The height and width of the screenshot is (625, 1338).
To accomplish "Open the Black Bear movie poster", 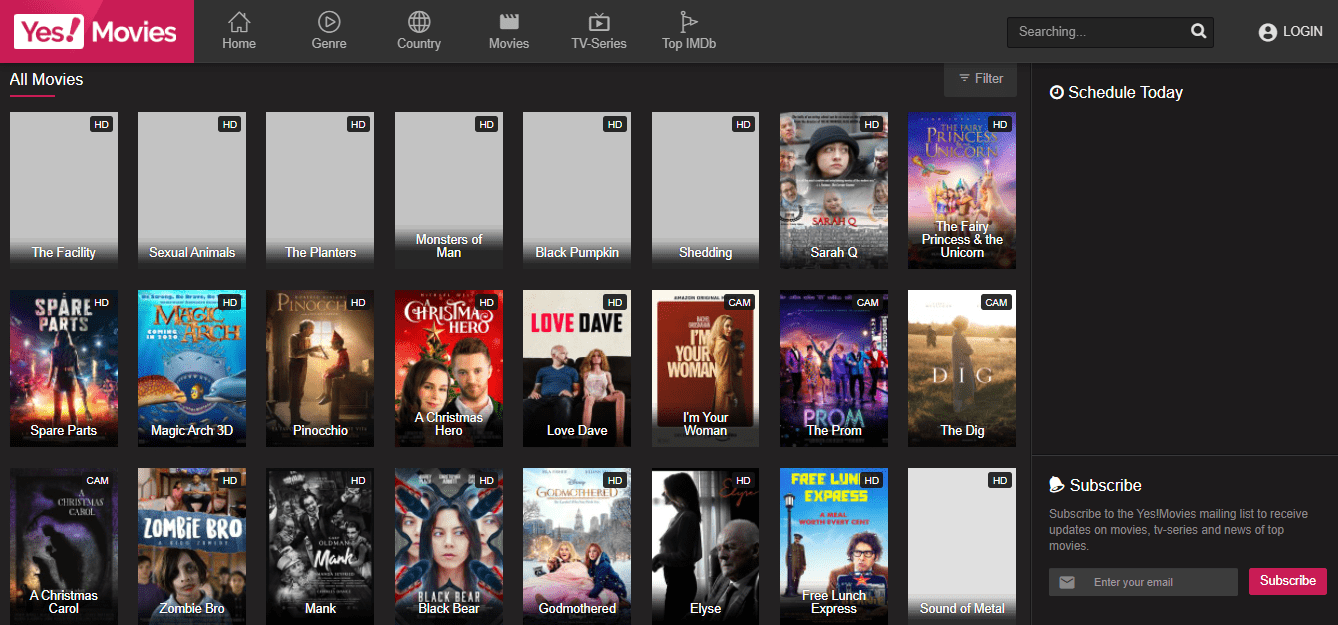I will [449, 546].
